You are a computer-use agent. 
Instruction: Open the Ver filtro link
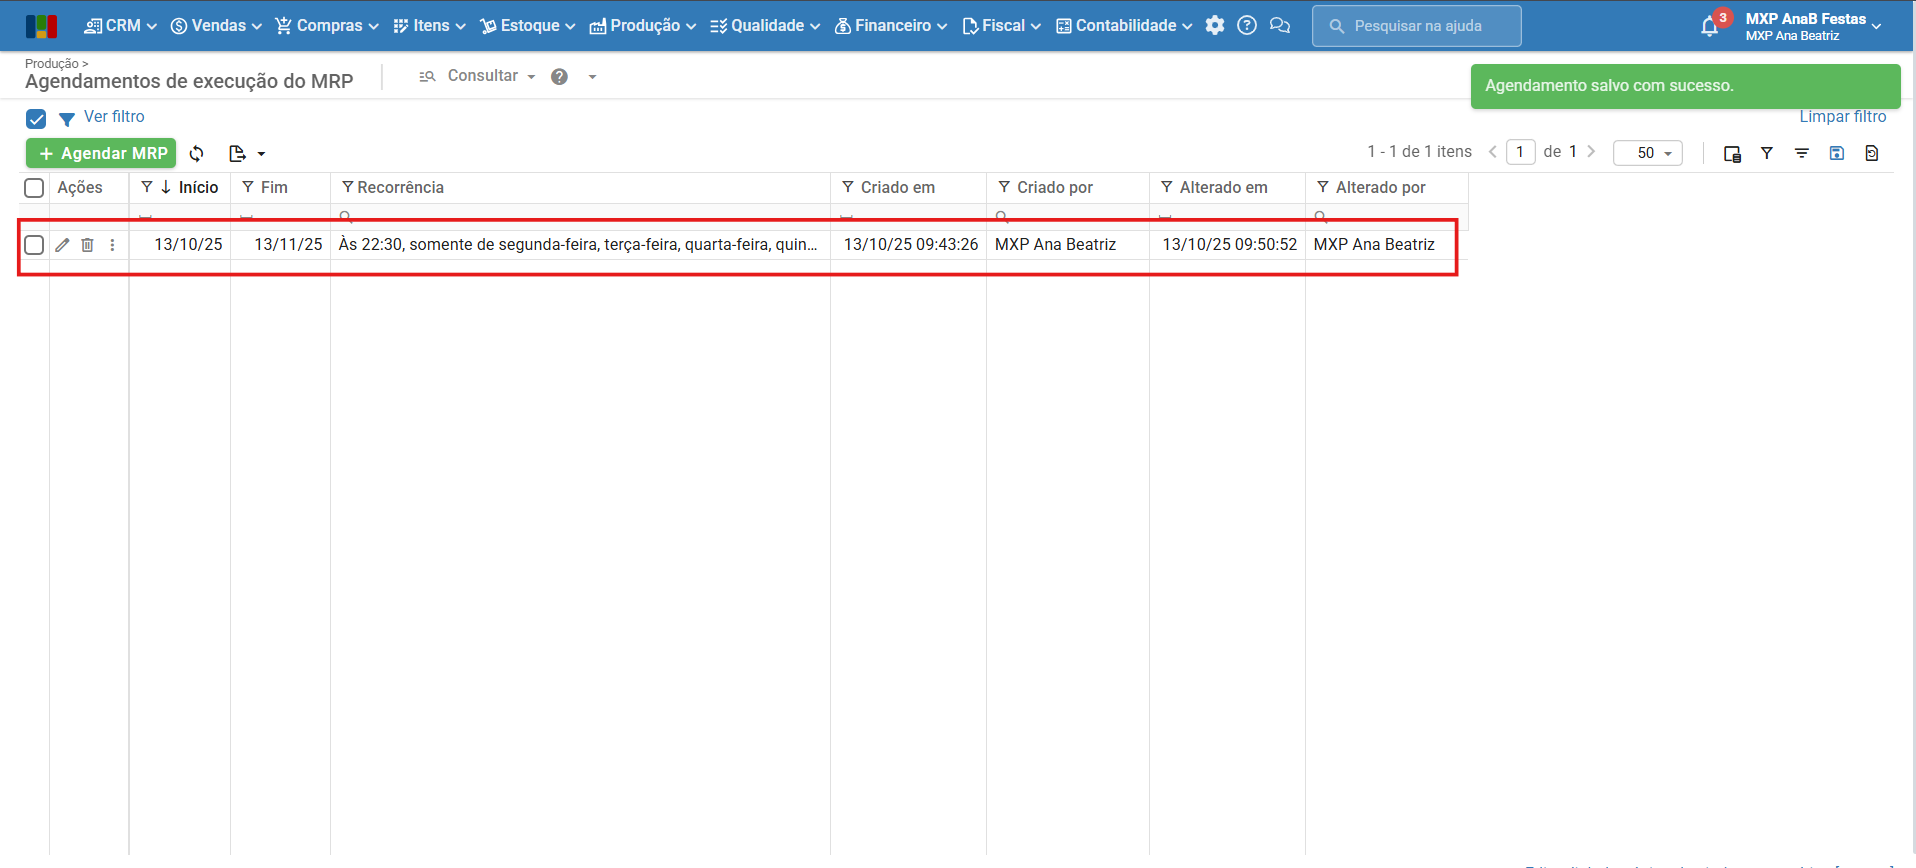[x=114, y=117]
